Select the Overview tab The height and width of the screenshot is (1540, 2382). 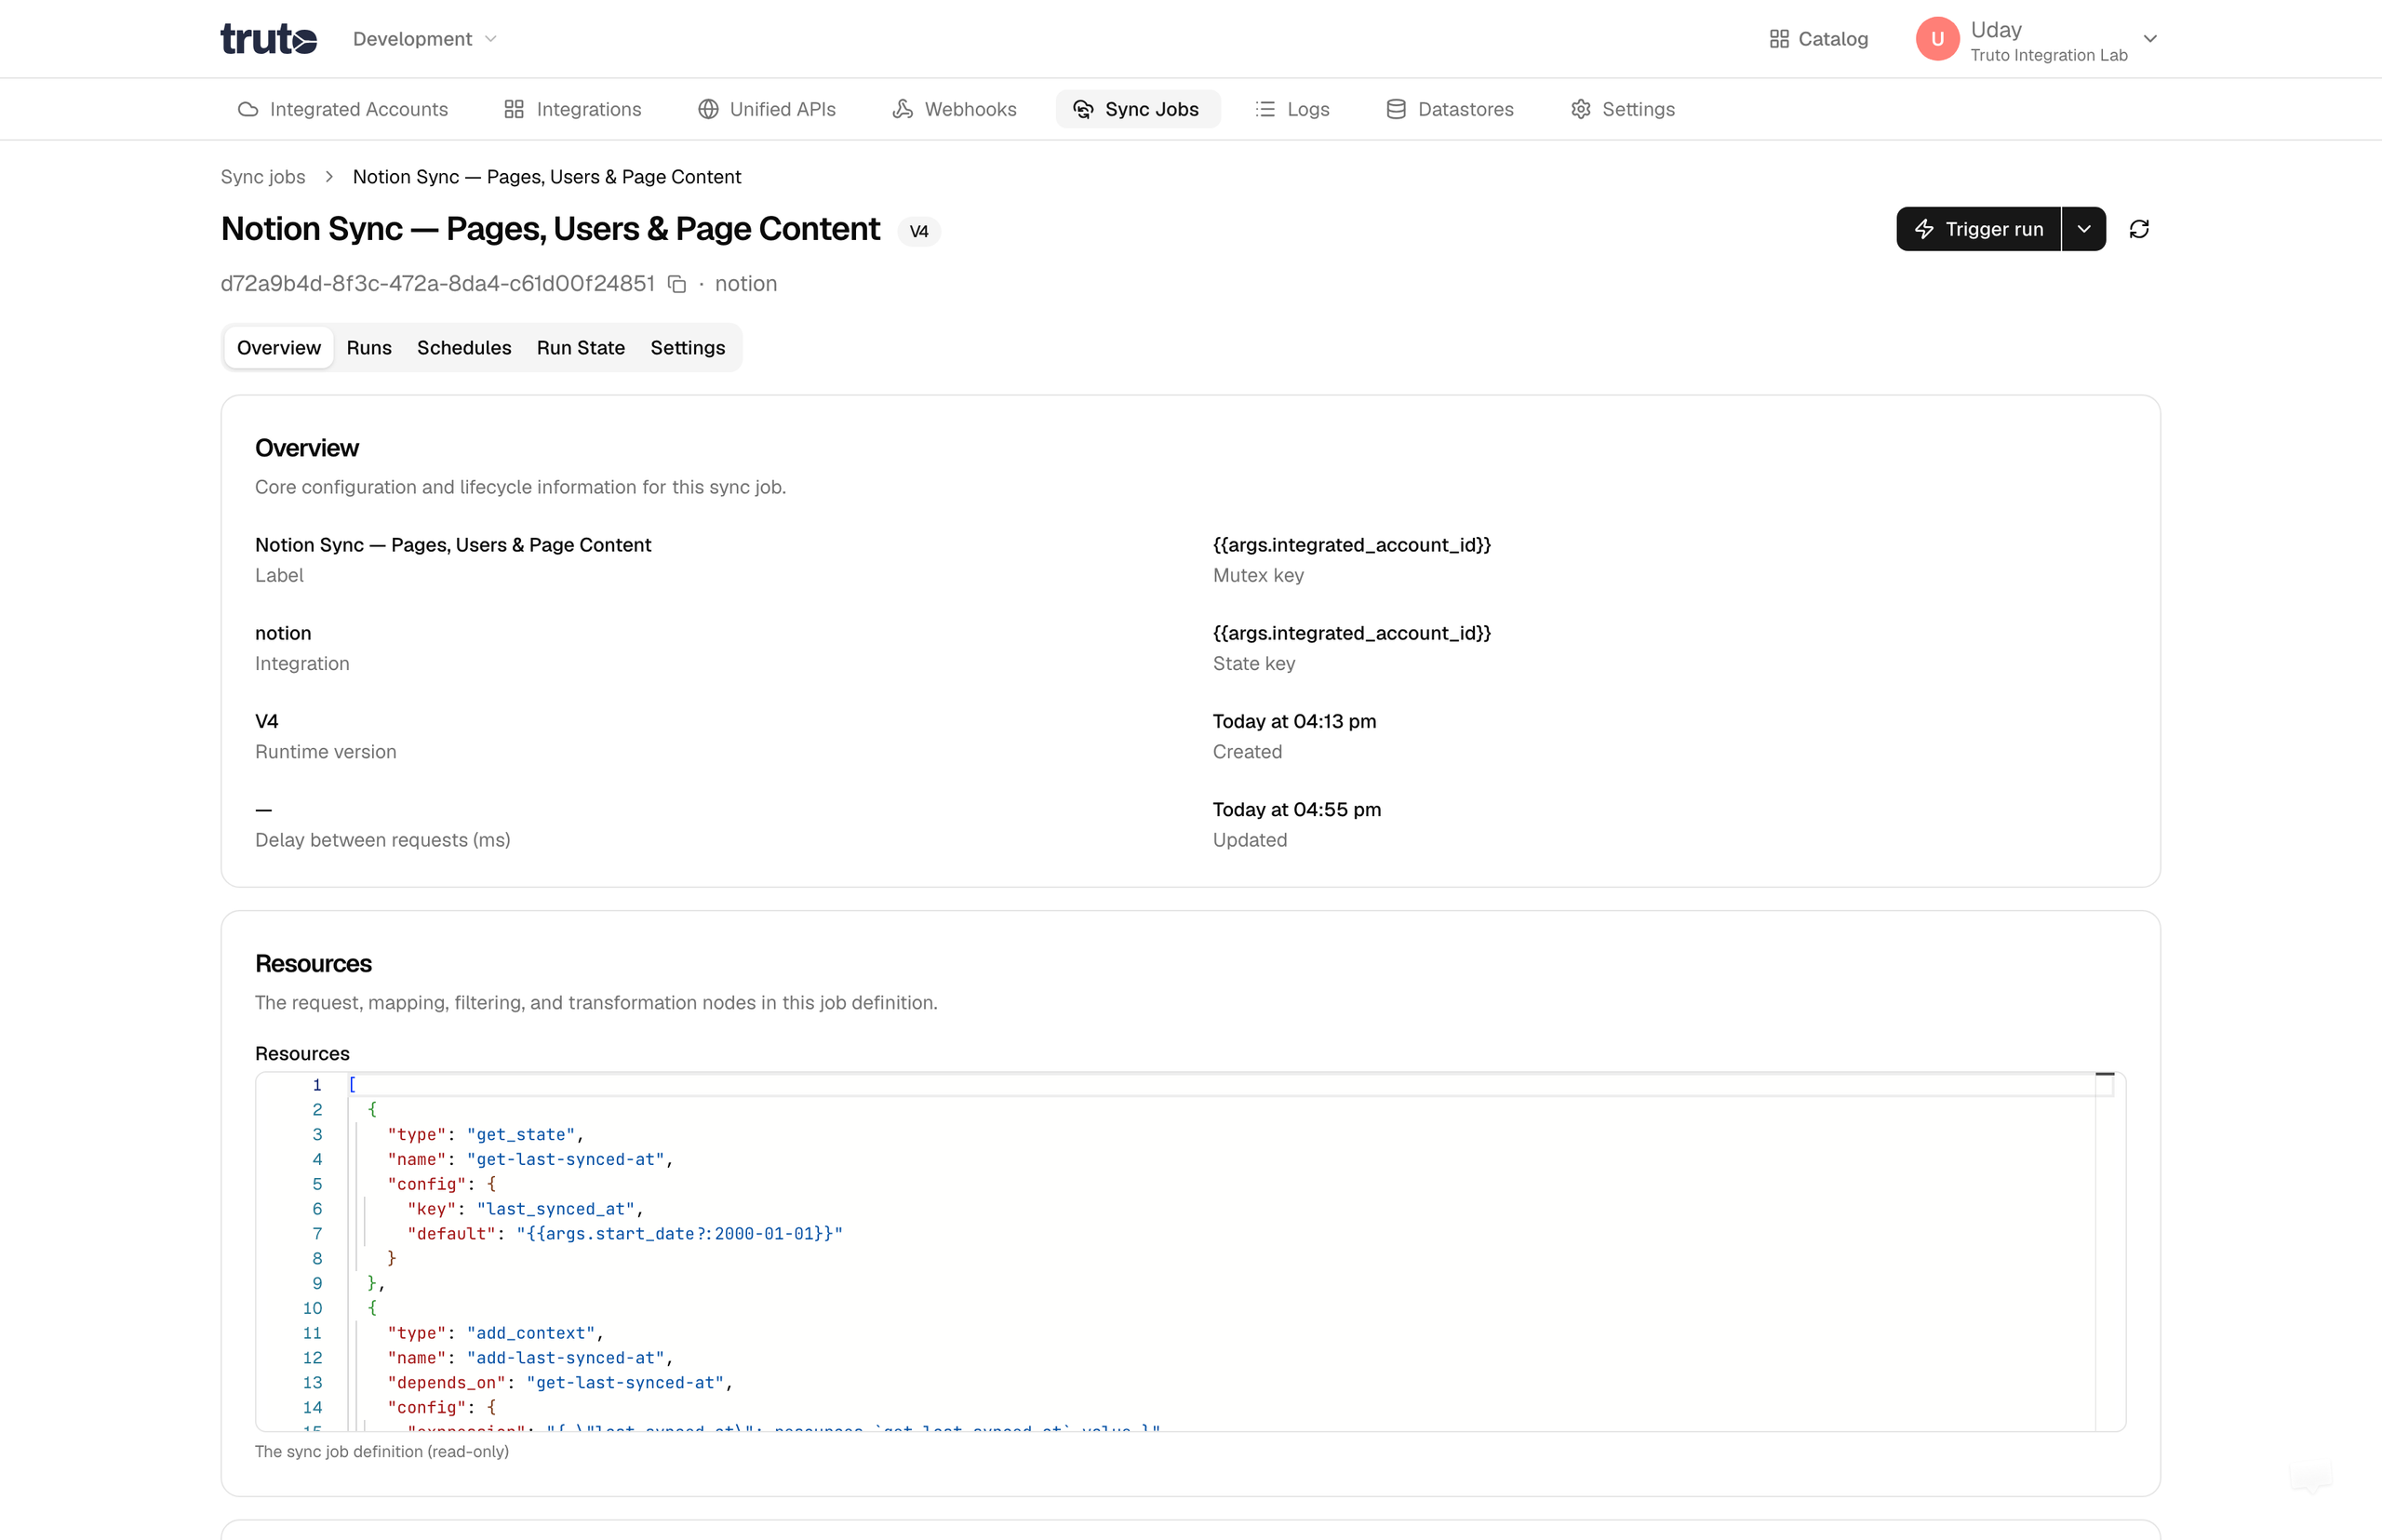(278, 347)
